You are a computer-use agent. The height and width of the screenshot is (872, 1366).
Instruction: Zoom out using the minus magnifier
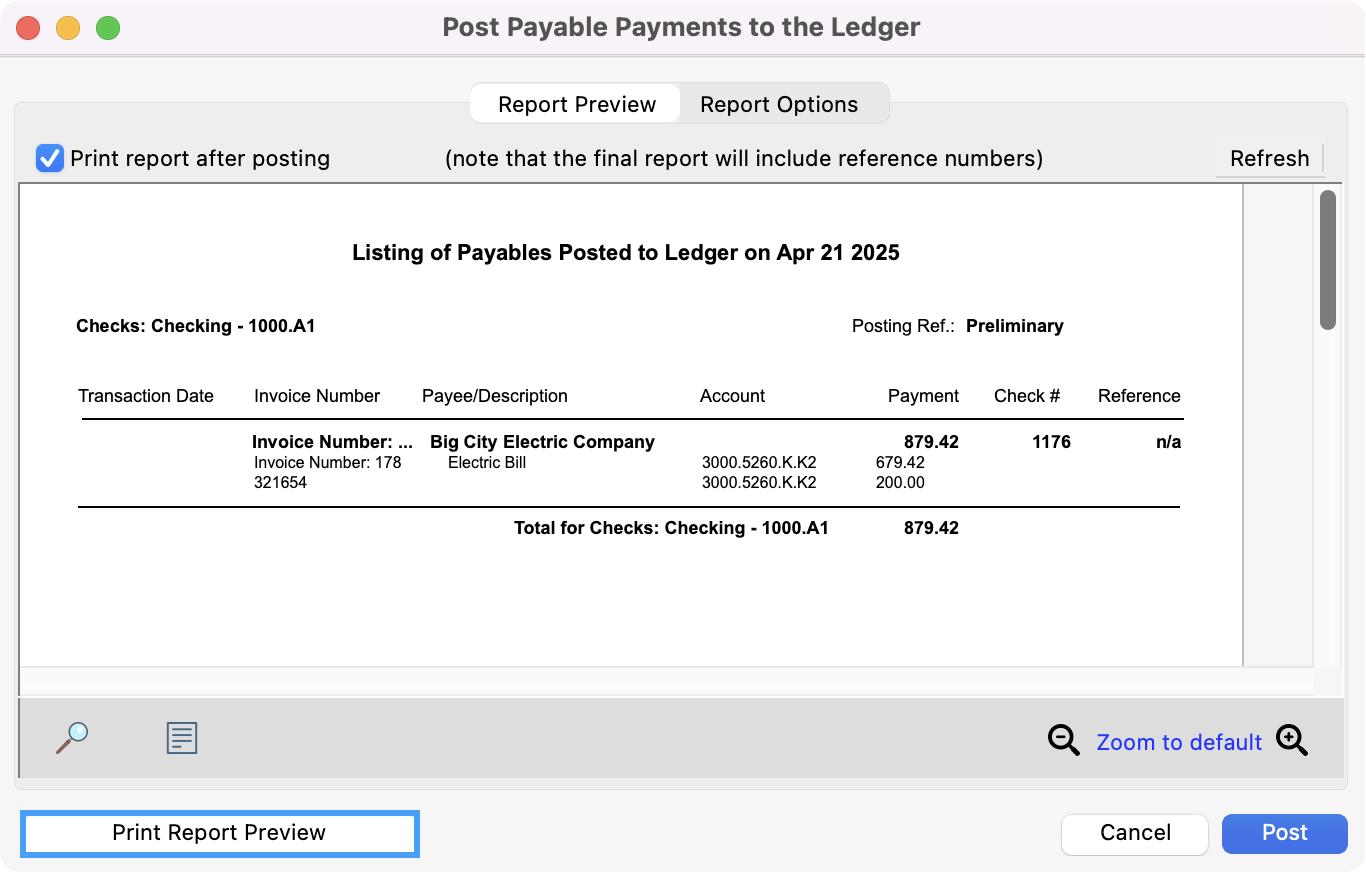tap(1063, 741)
